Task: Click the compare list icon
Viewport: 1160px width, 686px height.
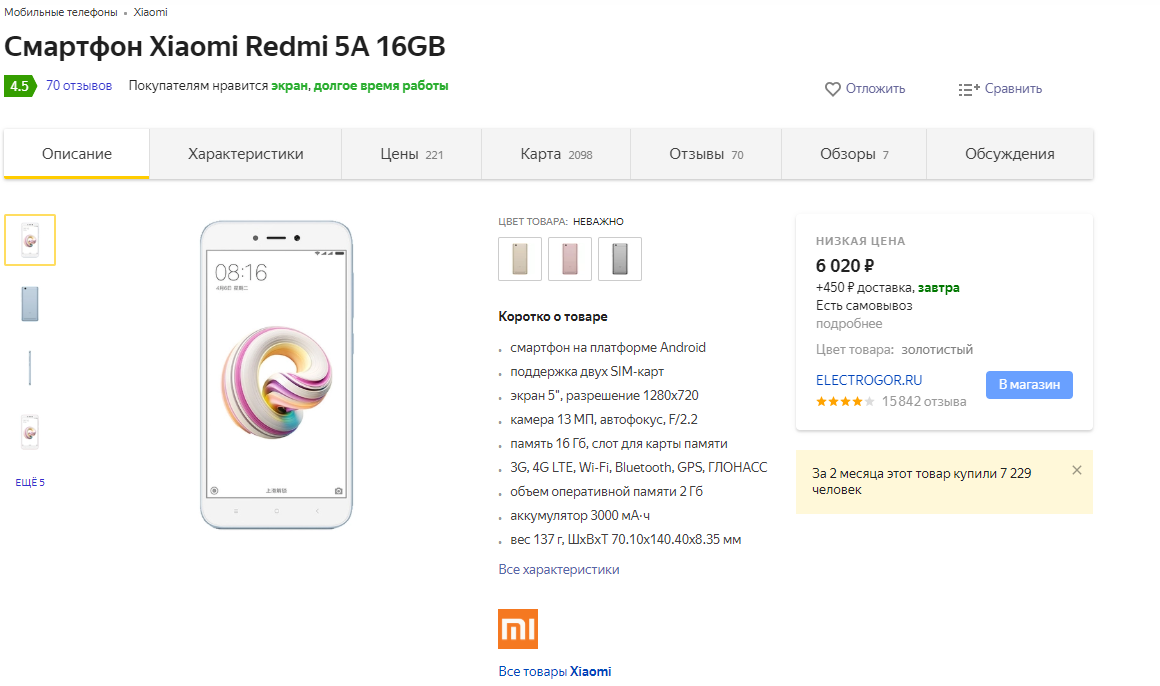Action: click(x=969, y=89)
